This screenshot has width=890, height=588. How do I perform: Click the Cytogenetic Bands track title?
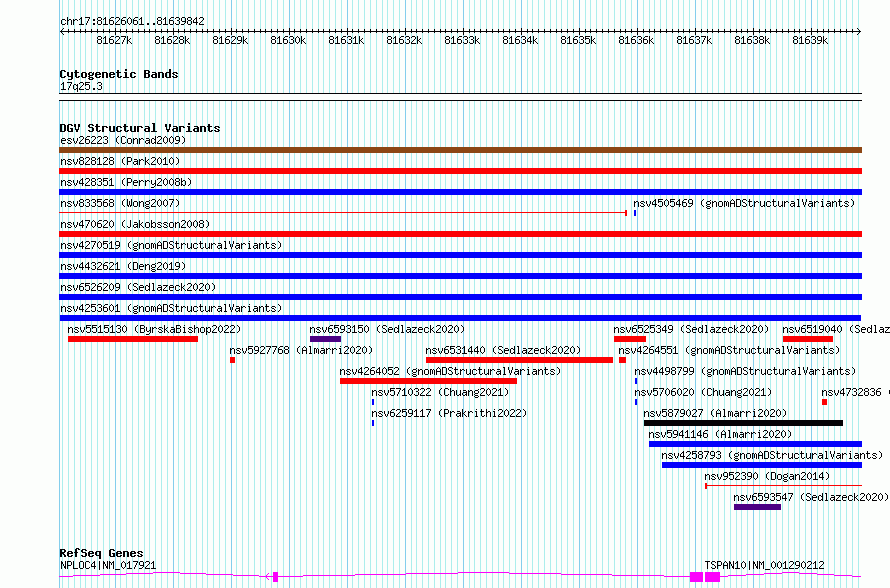click(119, 74)
